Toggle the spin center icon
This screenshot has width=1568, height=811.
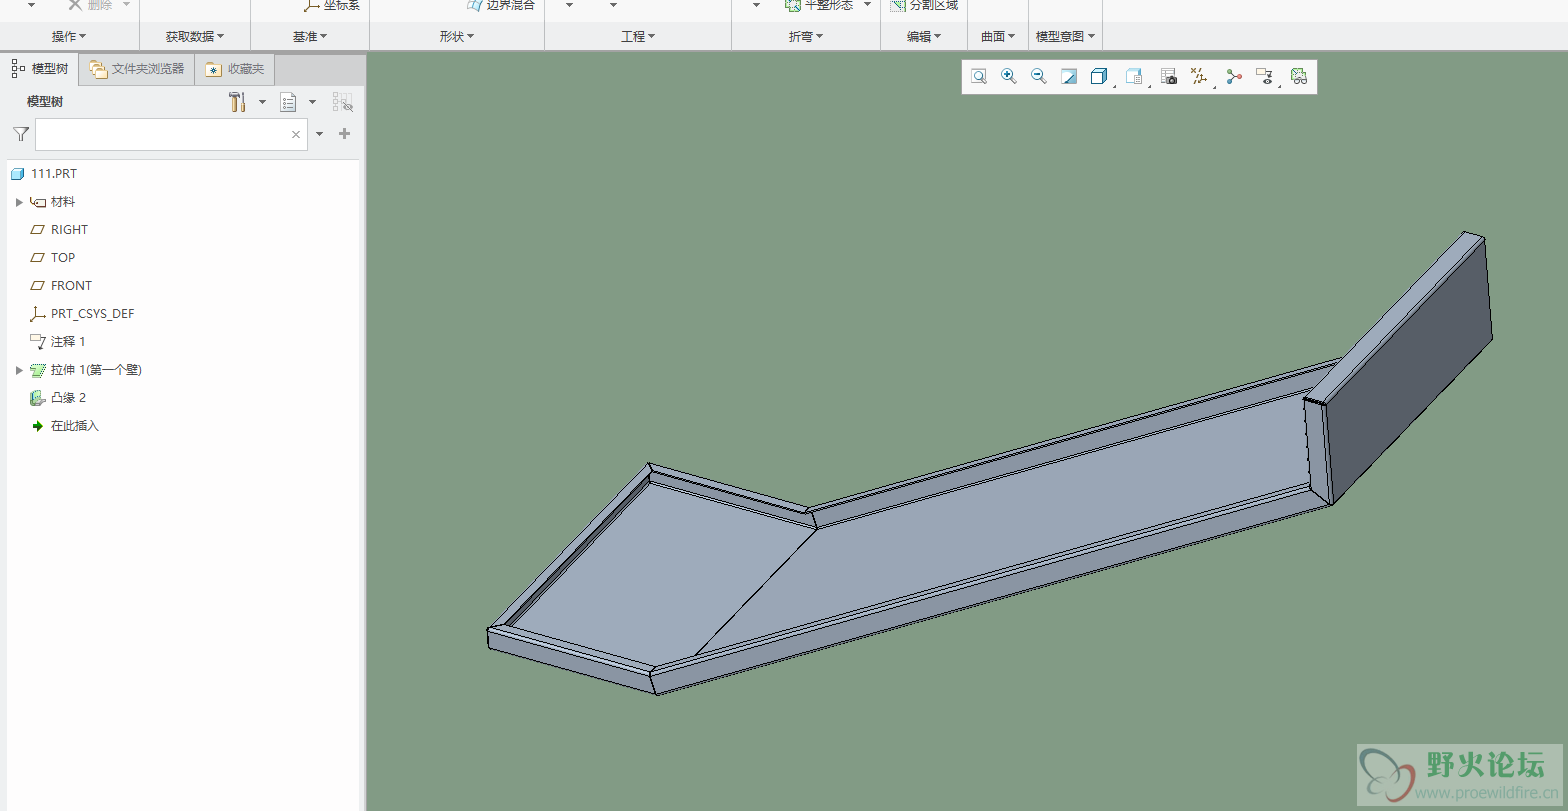pyautogui.click(x=1234, y=77)
